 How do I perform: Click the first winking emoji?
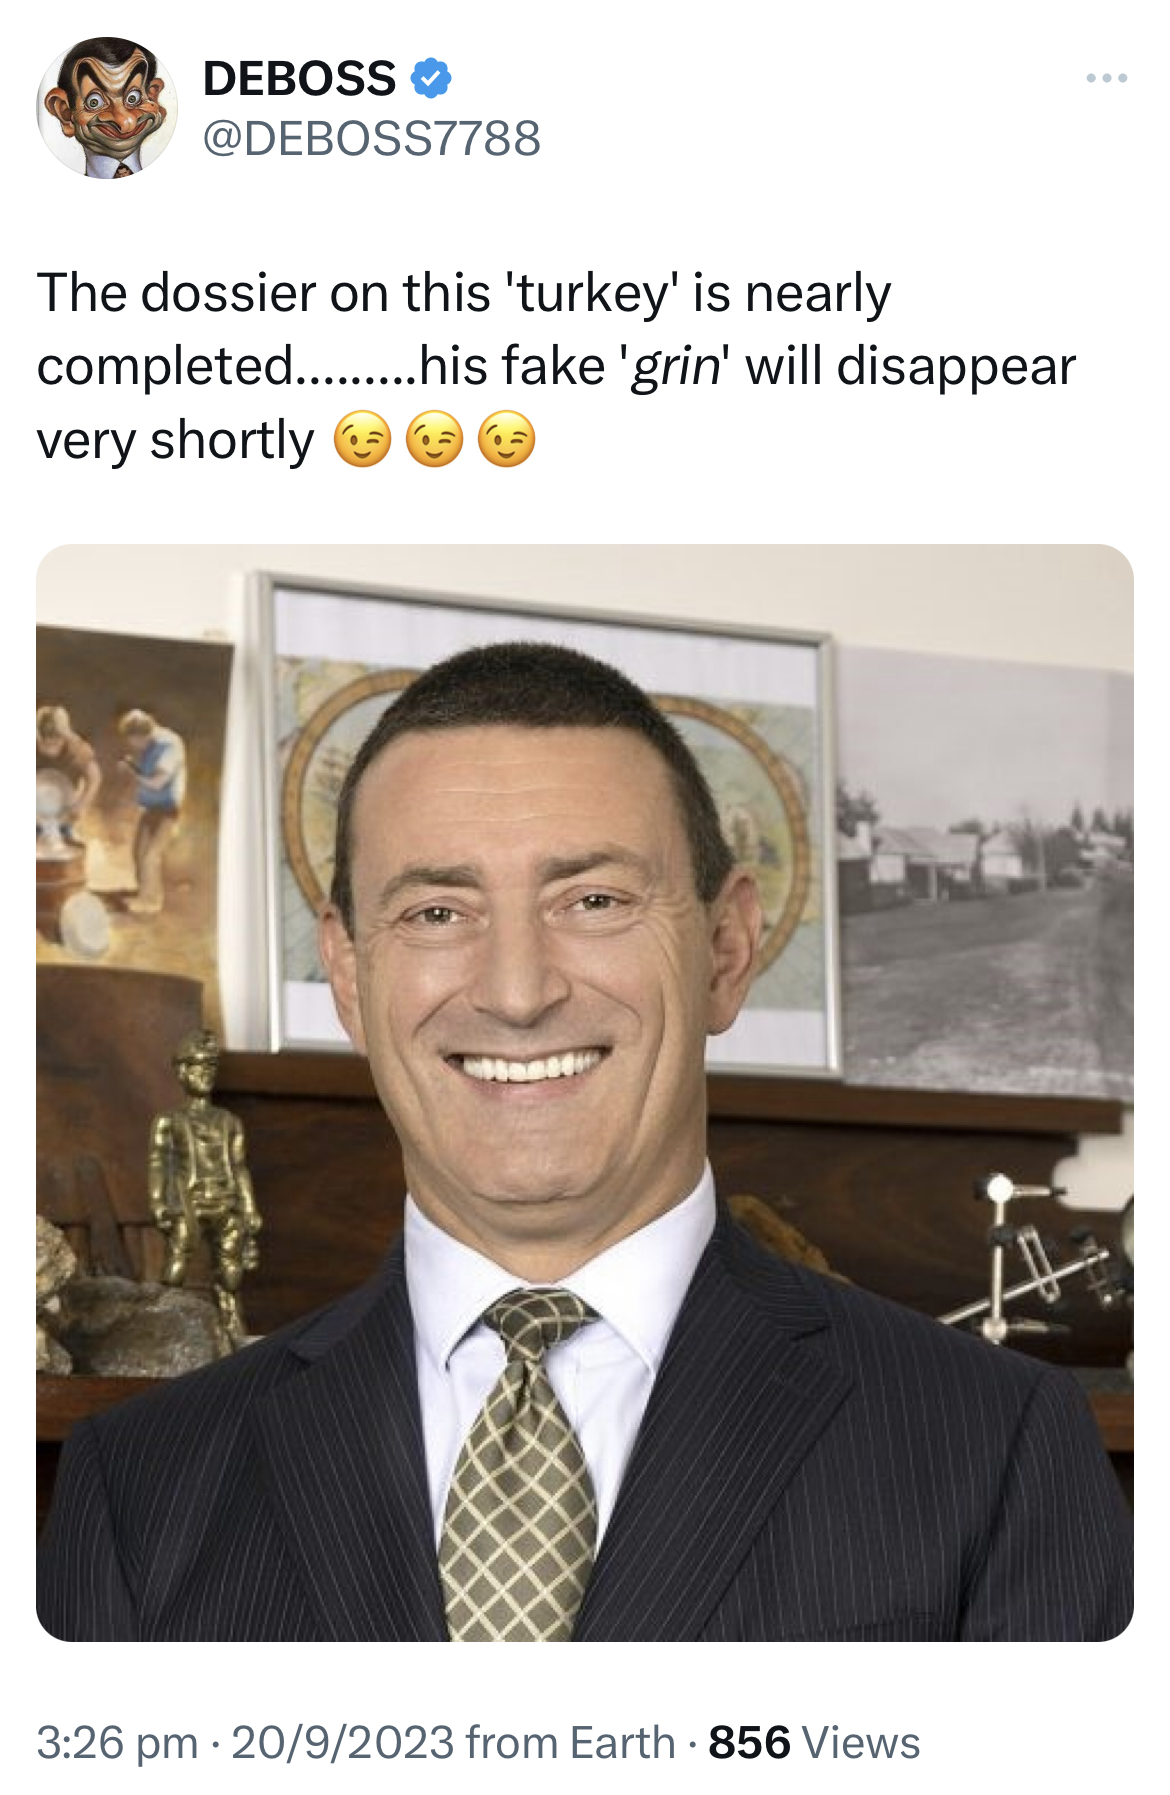(x=362, y=440)
